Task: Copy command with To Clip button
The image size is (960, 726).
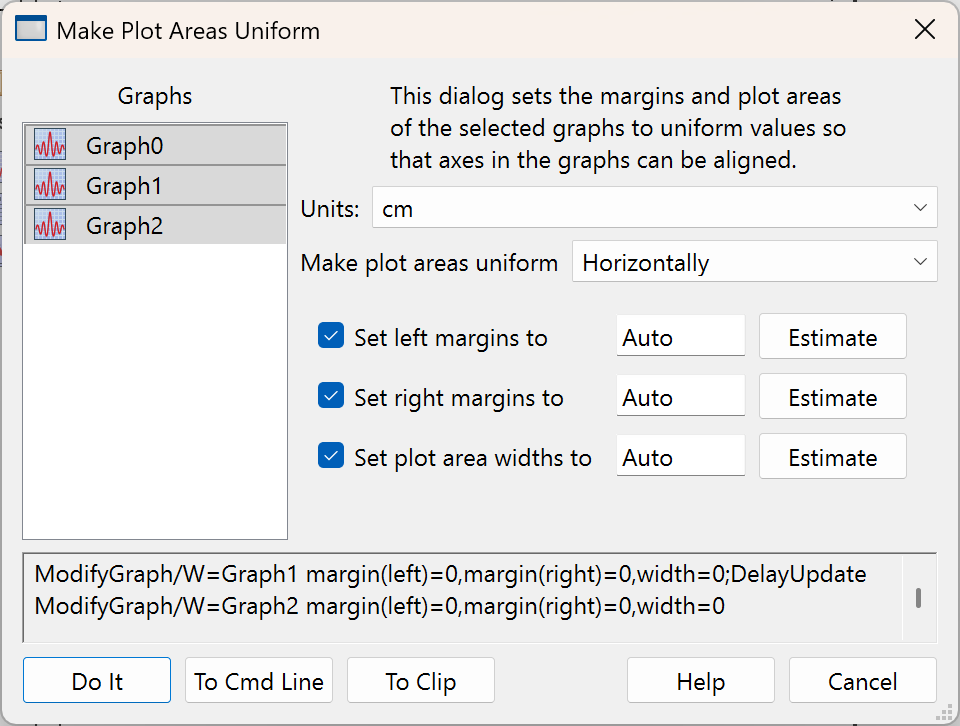Action: tap(421, 681)
